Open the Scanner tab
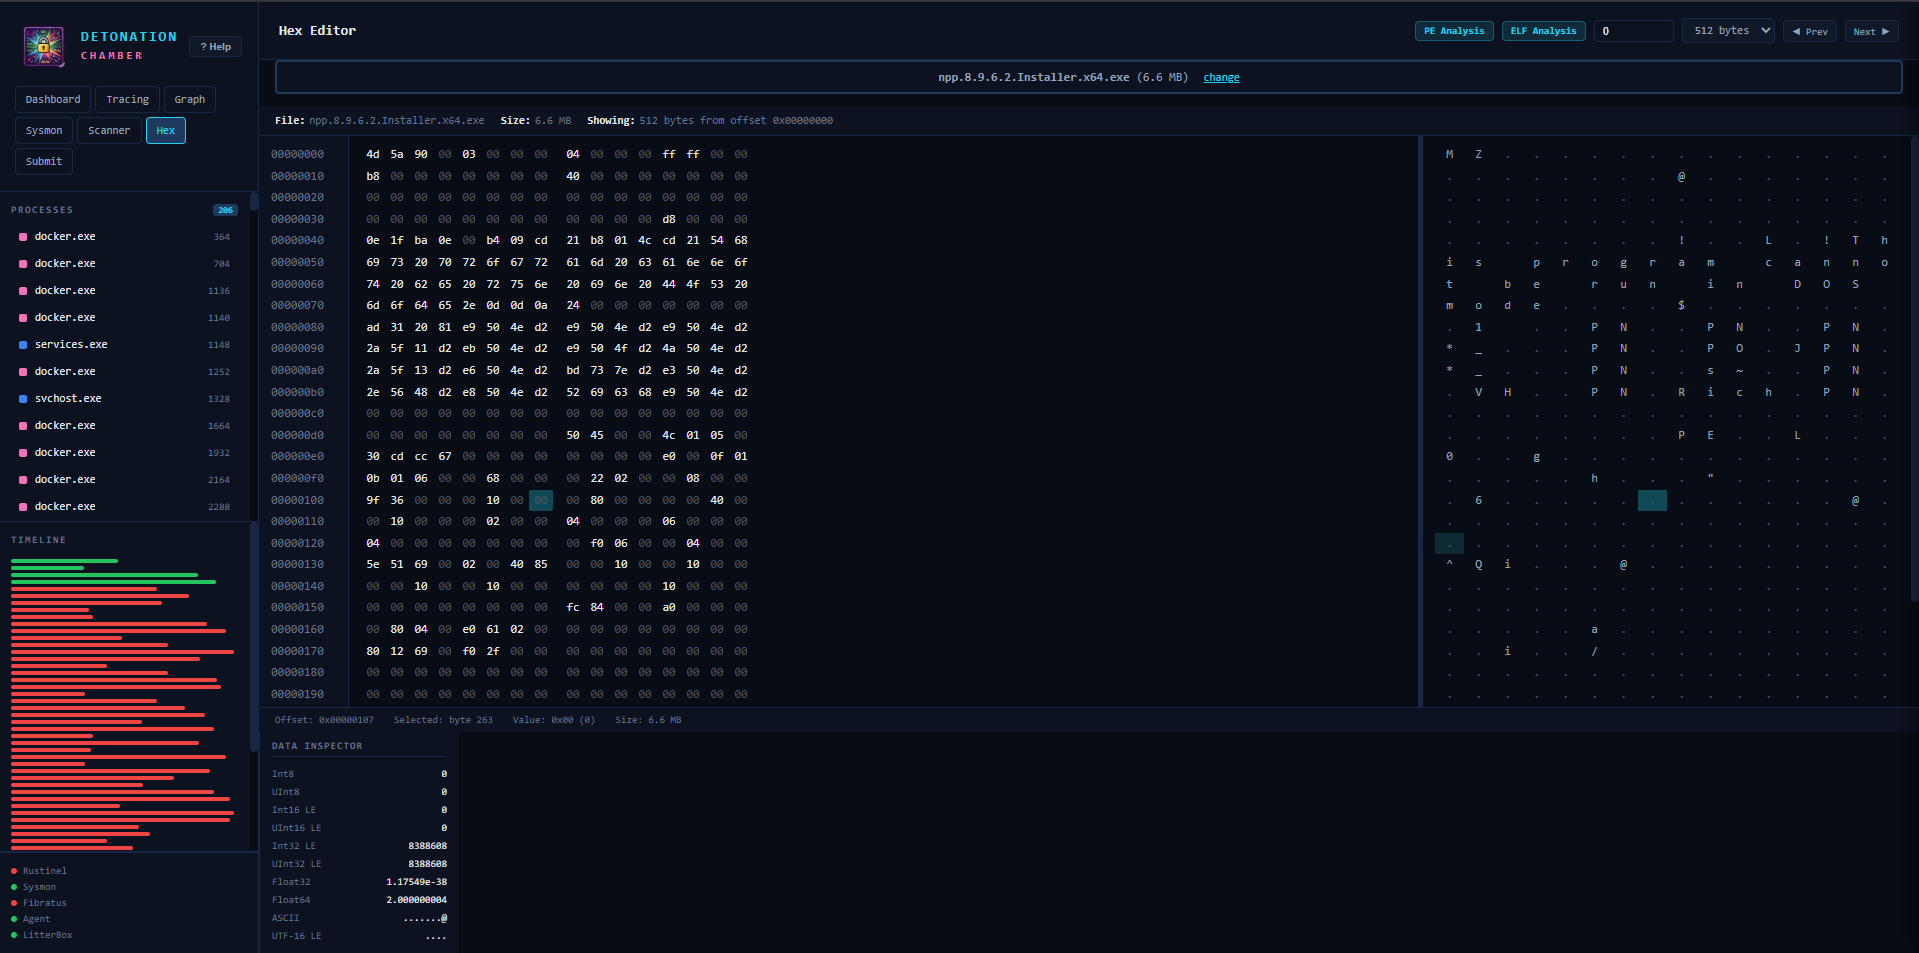 point(109,130)
